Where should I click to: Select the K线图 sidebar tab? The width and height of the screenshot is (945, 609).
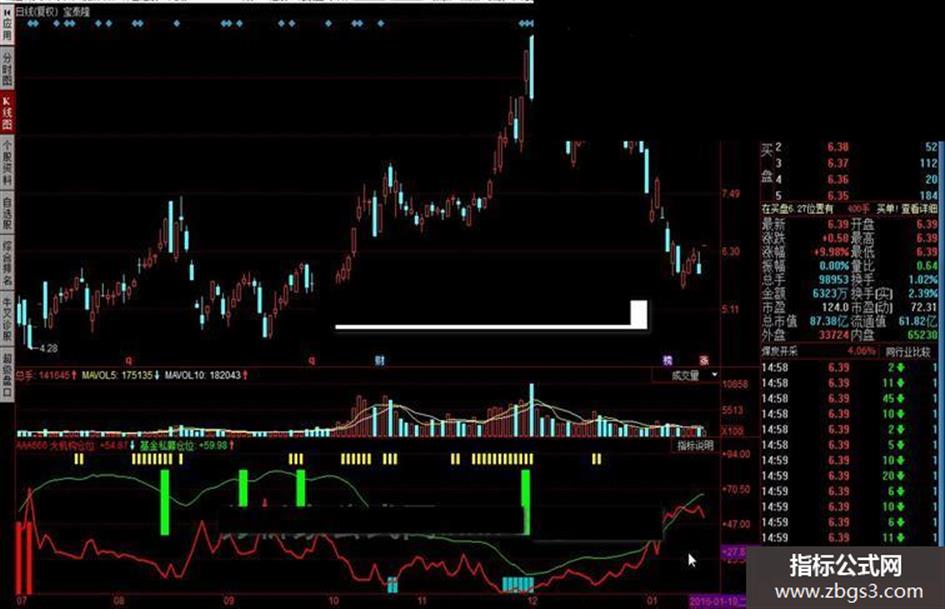pyautogui.click(x=7, y=112)
